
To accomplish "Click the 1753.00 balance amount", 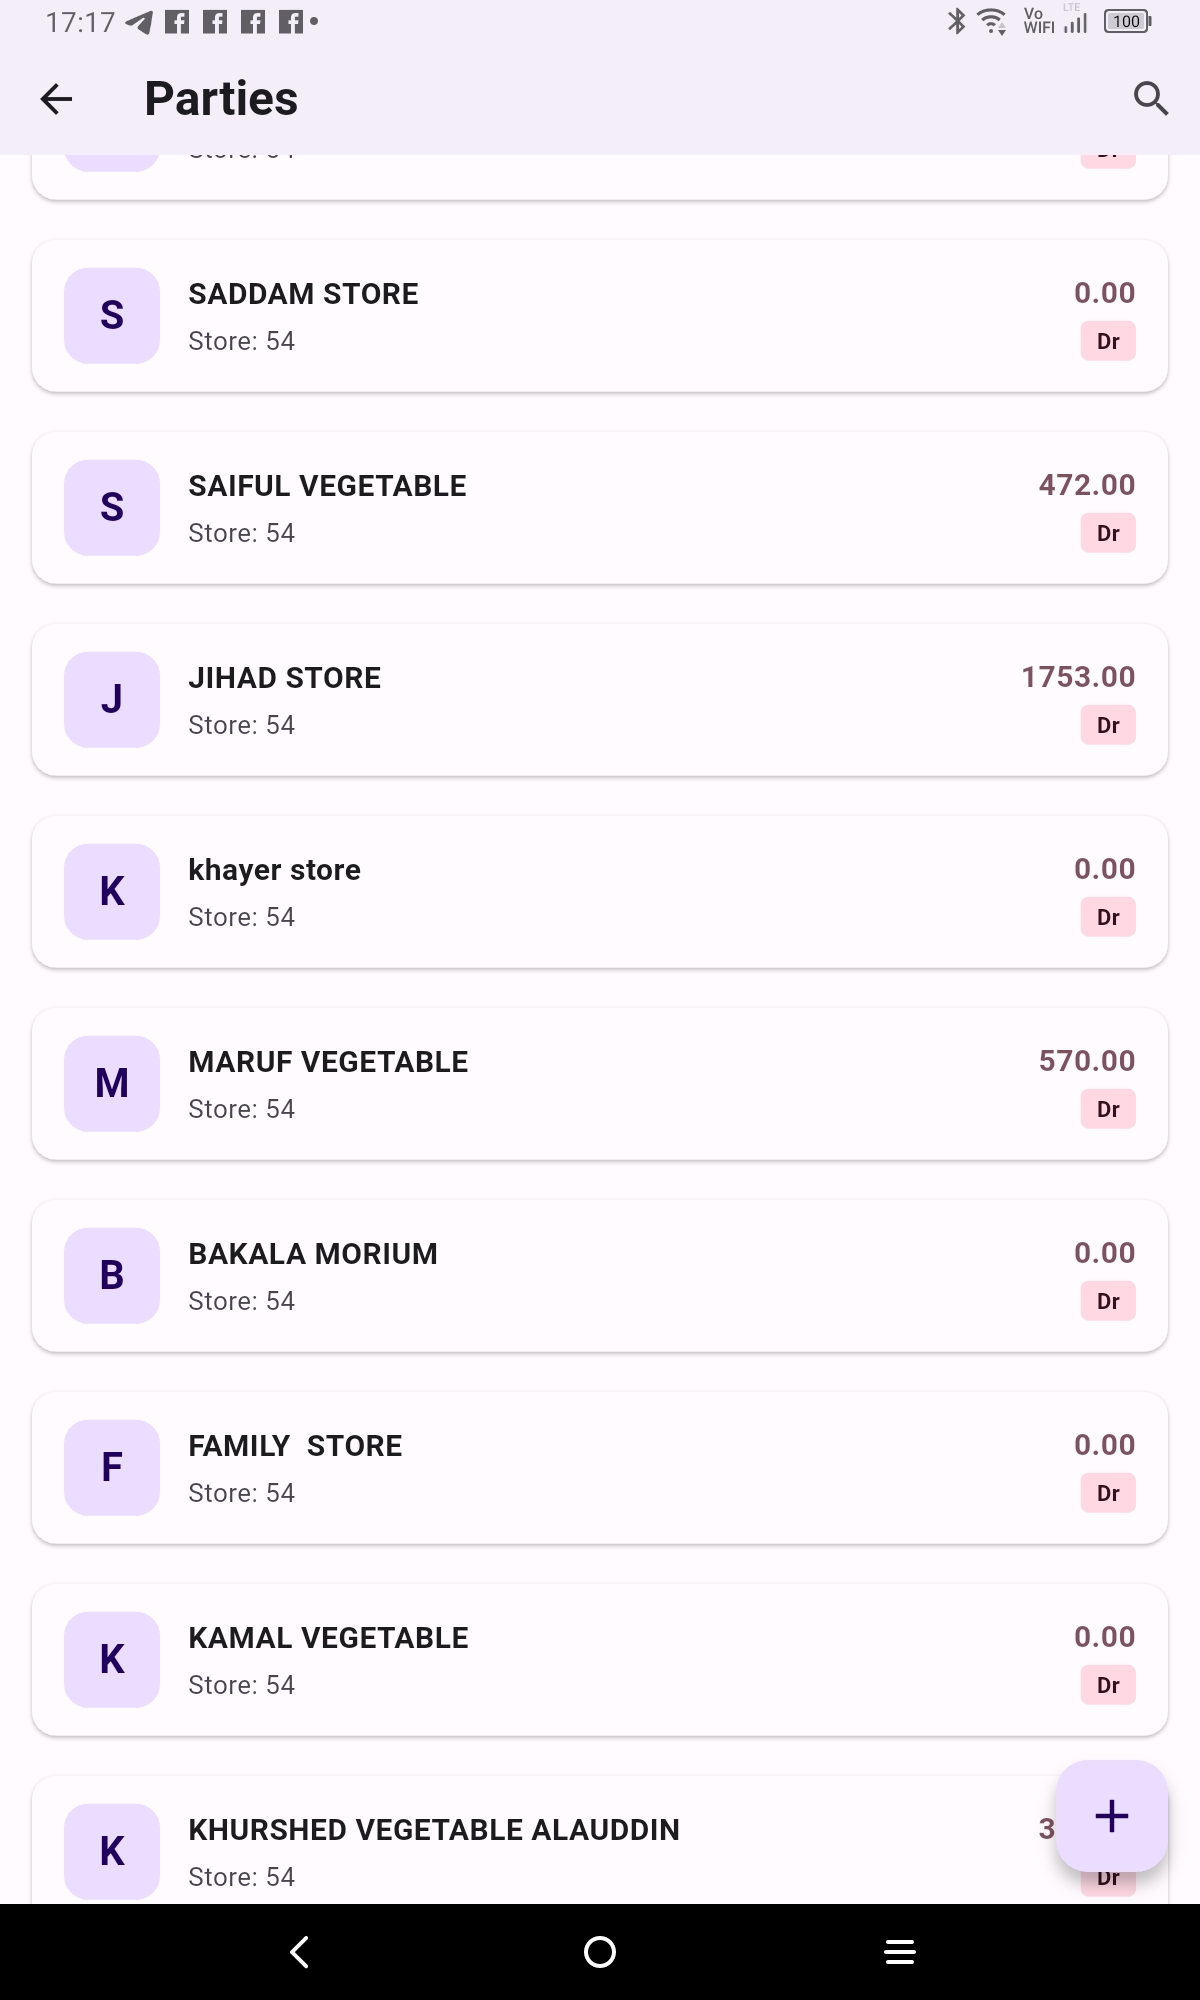I will [1078, 677].
